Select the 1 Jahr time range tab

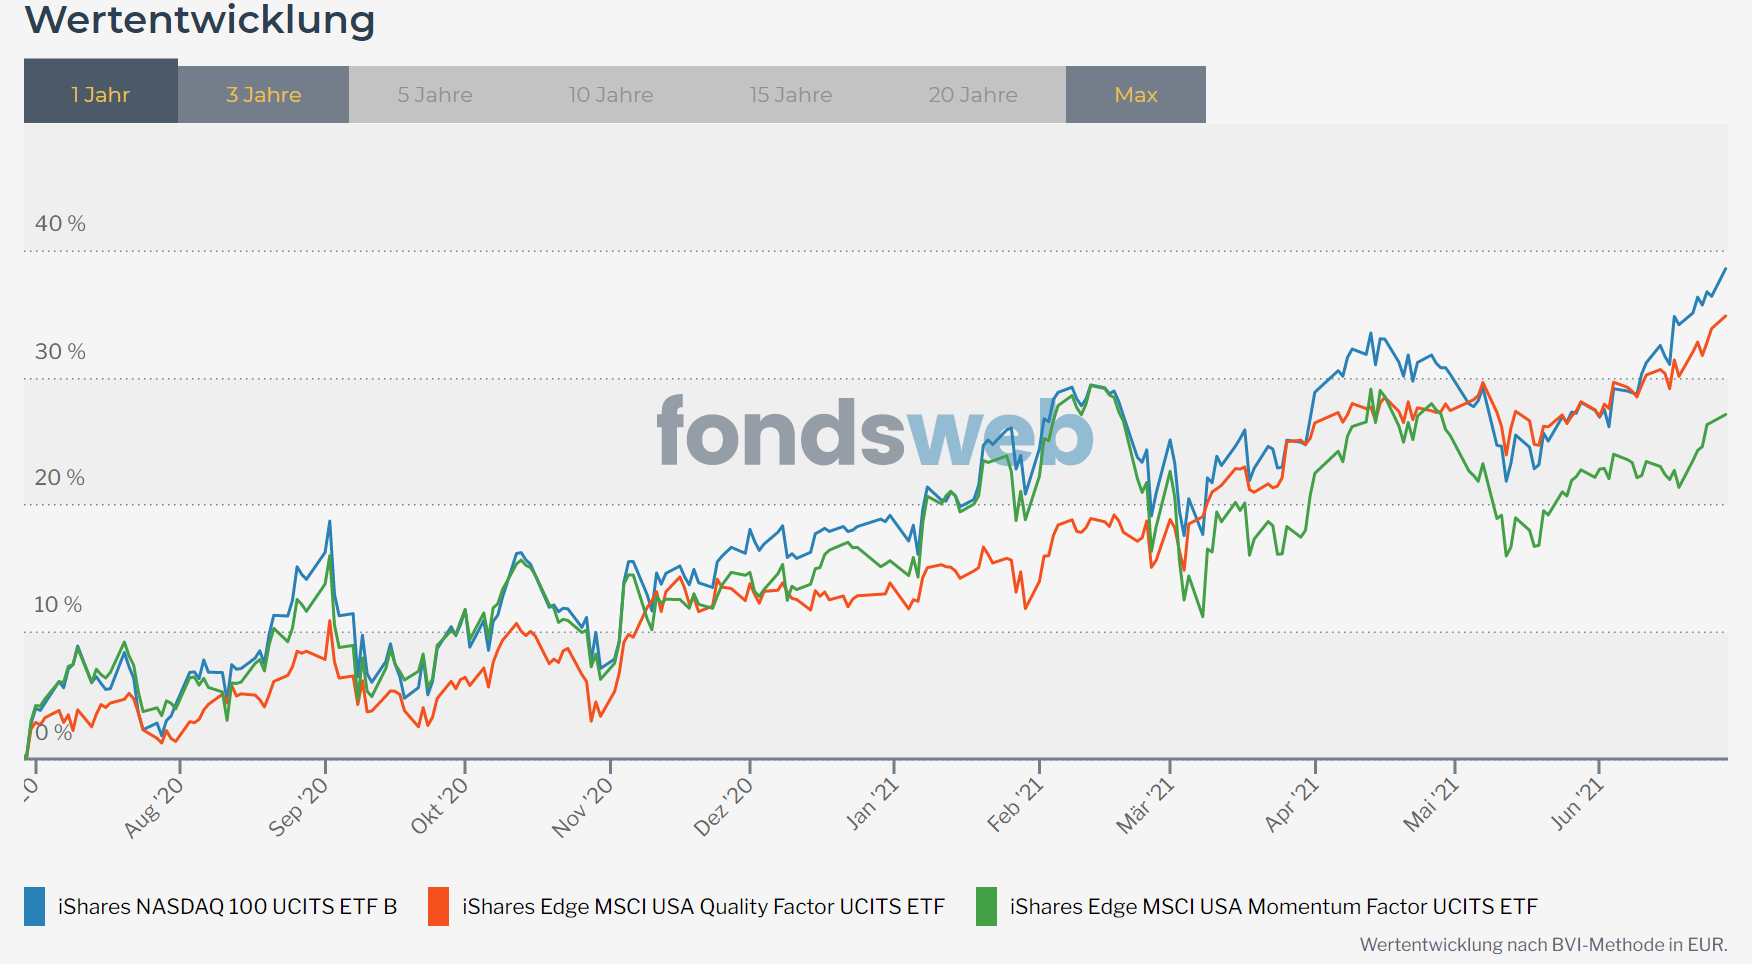tap(100, 94)
